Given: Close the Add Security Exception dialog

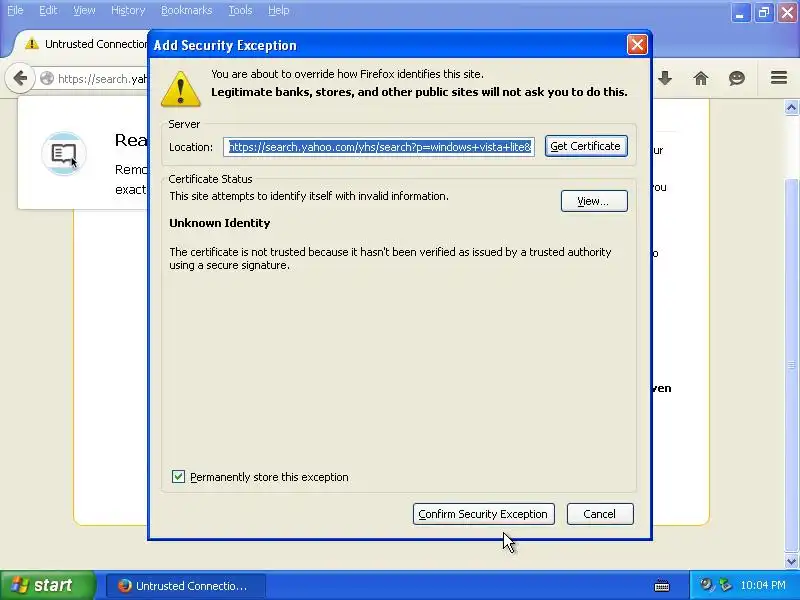Looking at the screenshot, I should (637, 45).
